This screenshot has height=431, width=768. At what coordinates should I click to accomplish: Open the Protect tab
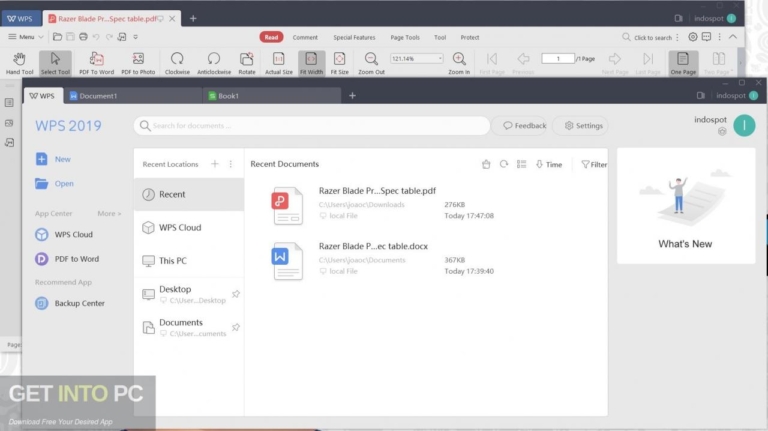tap(470, 37)
